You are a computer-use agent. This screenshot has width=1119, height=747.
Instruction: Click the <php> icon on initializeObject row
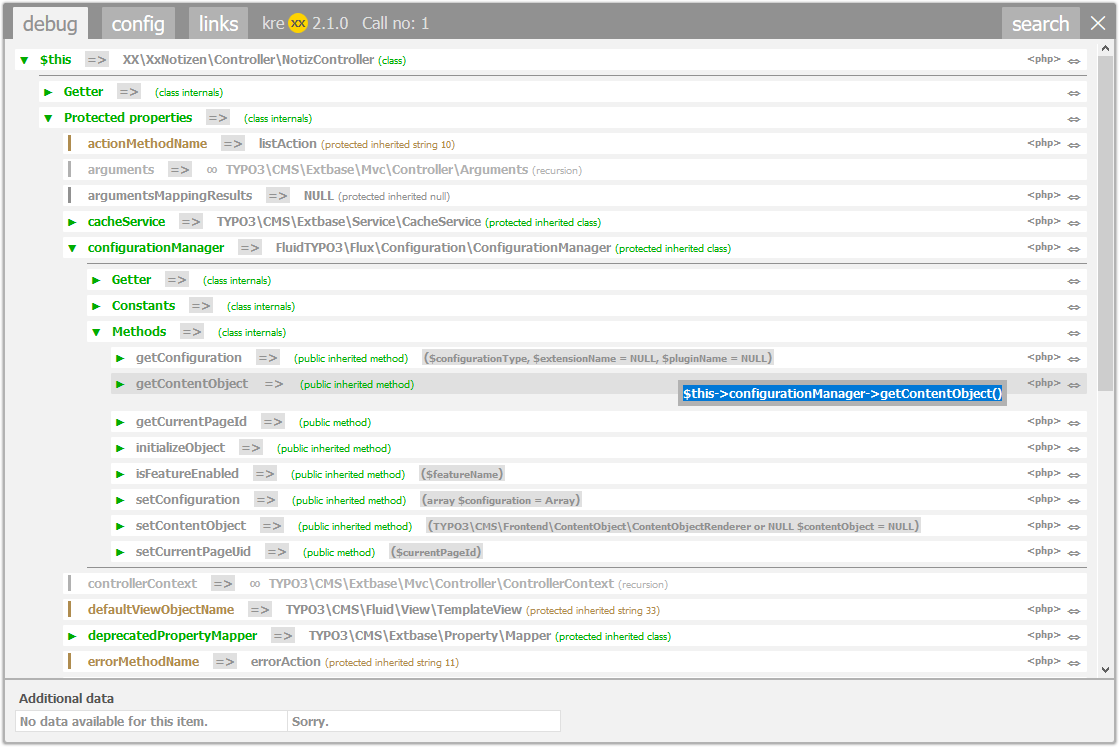1043,447
